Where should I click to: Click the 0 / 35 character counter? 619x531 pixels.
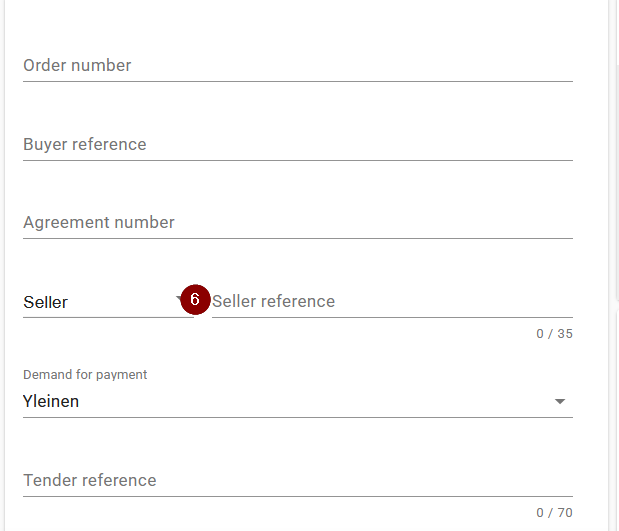tap(554, 334)
